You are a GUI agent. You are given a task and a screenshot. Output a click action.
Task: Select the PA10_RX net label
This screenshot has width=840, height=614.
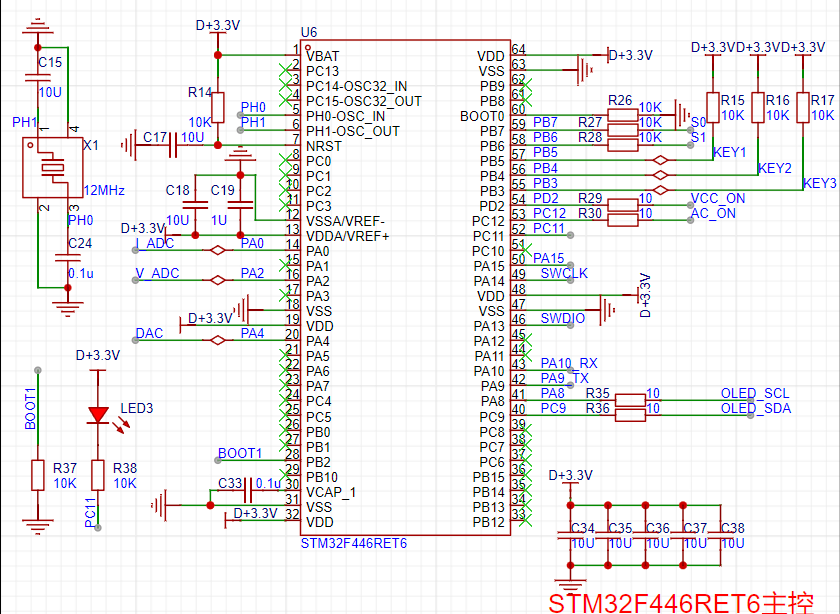[x=569, y=363]
